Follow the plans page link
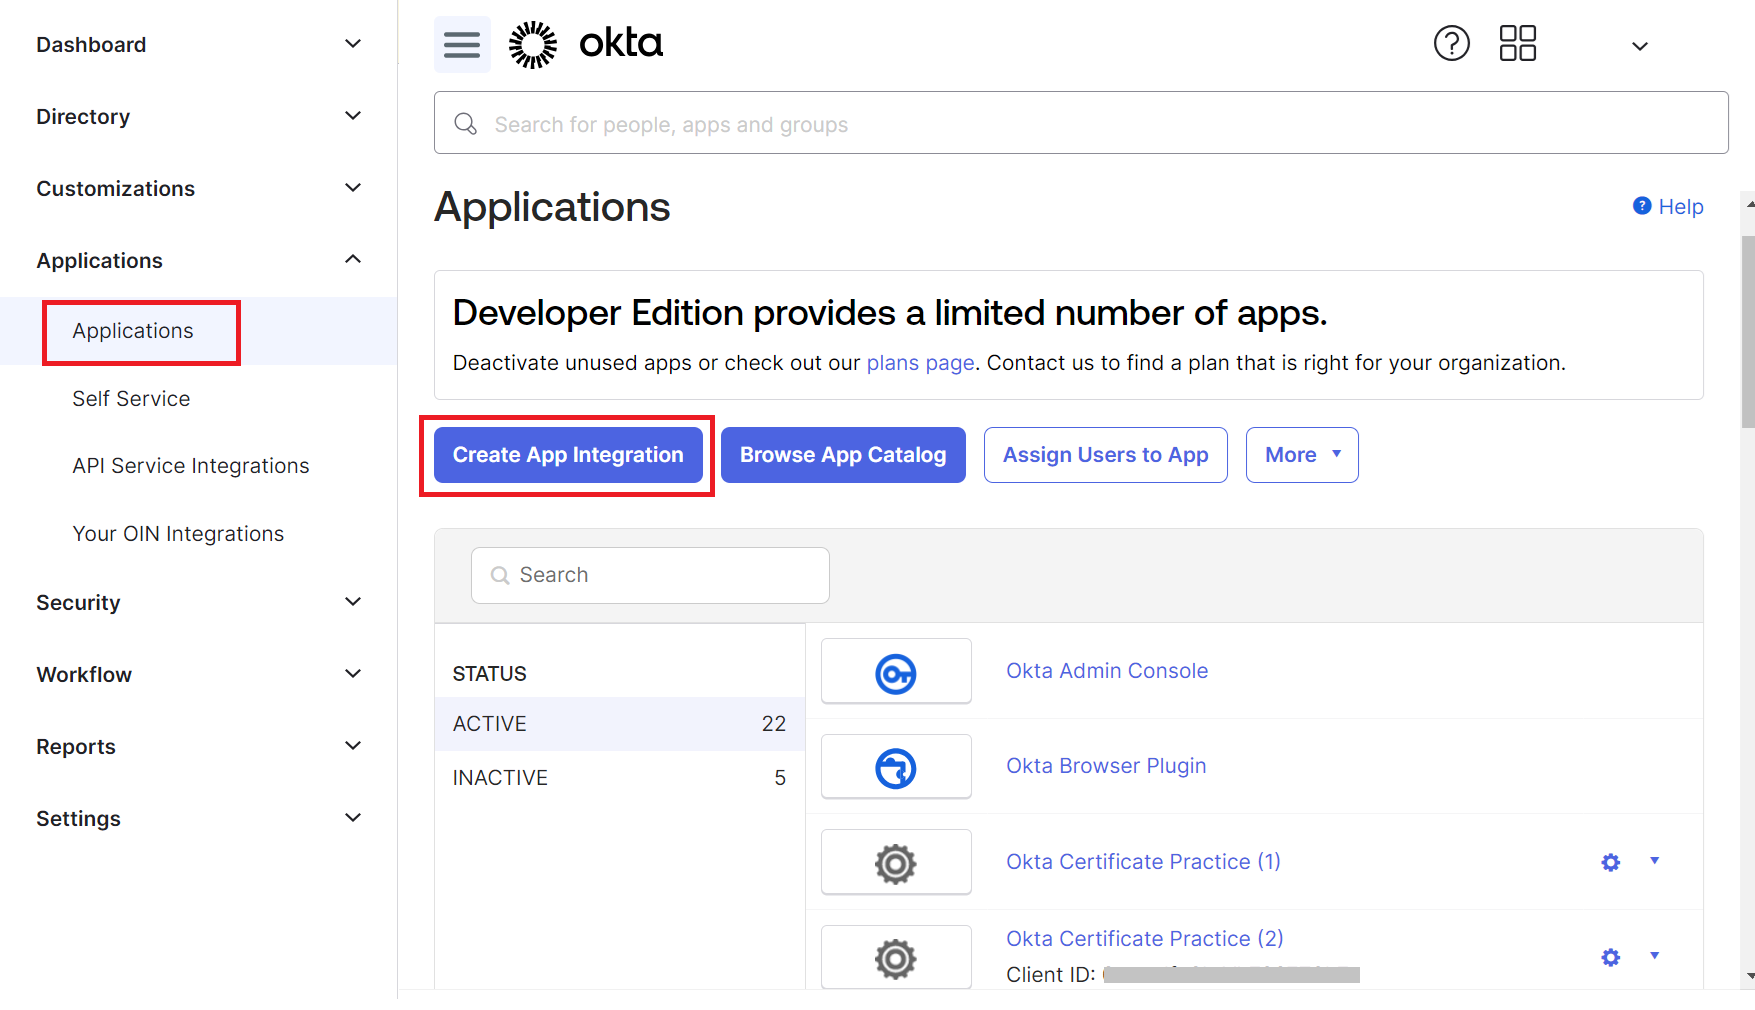 (x=919, y=363)
